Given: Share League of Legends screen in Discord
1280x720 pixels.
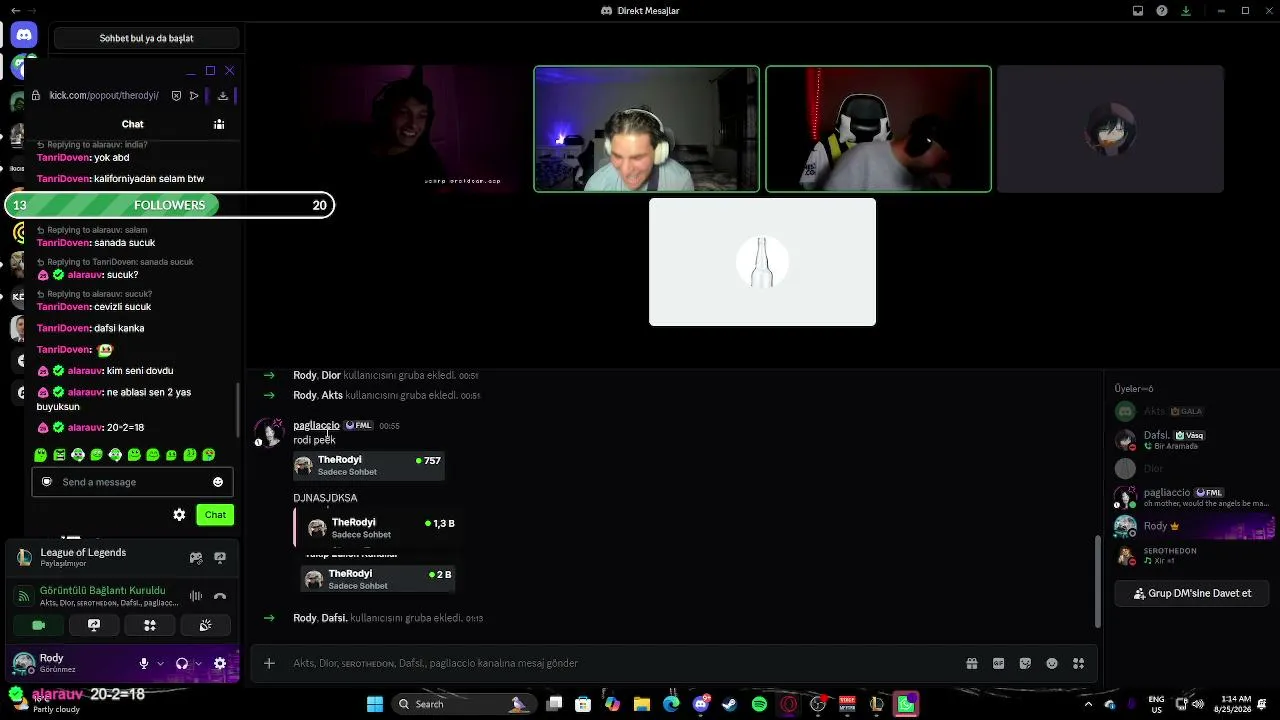Looking at the screenshot, I should coord(220,557).
